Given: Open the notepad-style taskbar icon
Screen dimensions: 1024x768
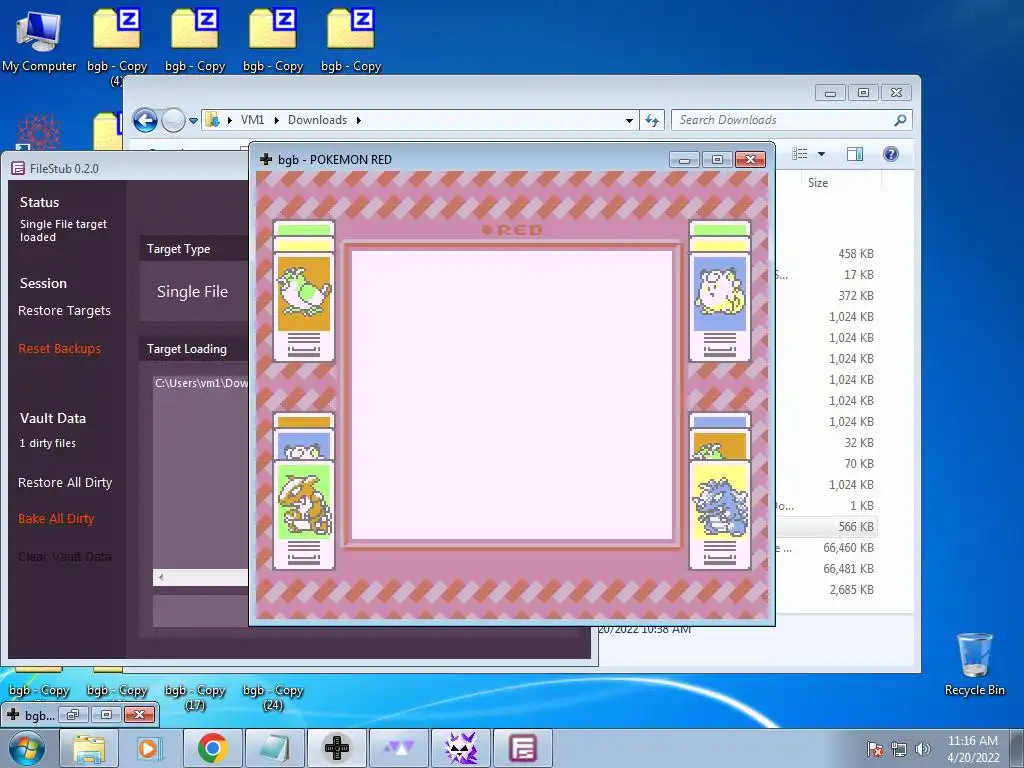Looking at the screenshot, I should (274, 748).
